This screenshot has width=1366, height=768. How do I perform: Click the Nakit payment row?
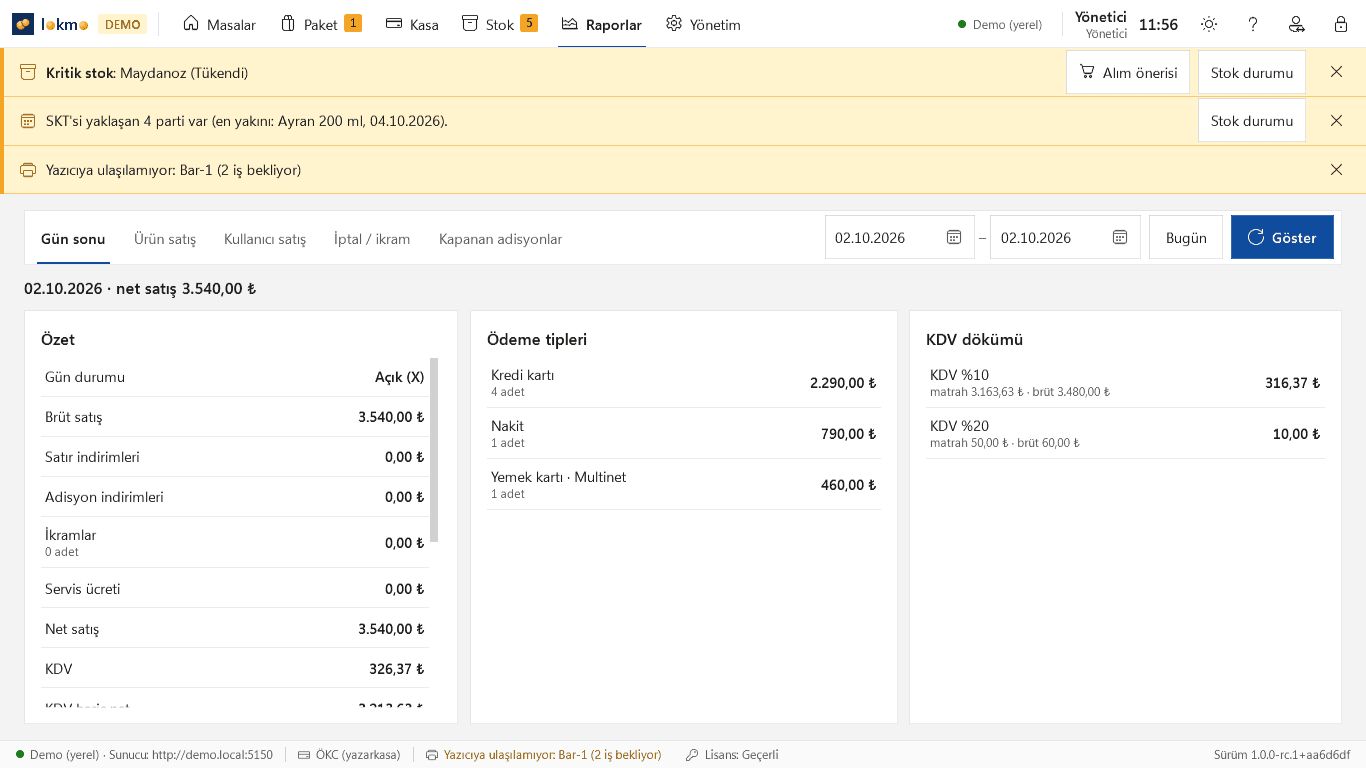(x=684, y=434)
